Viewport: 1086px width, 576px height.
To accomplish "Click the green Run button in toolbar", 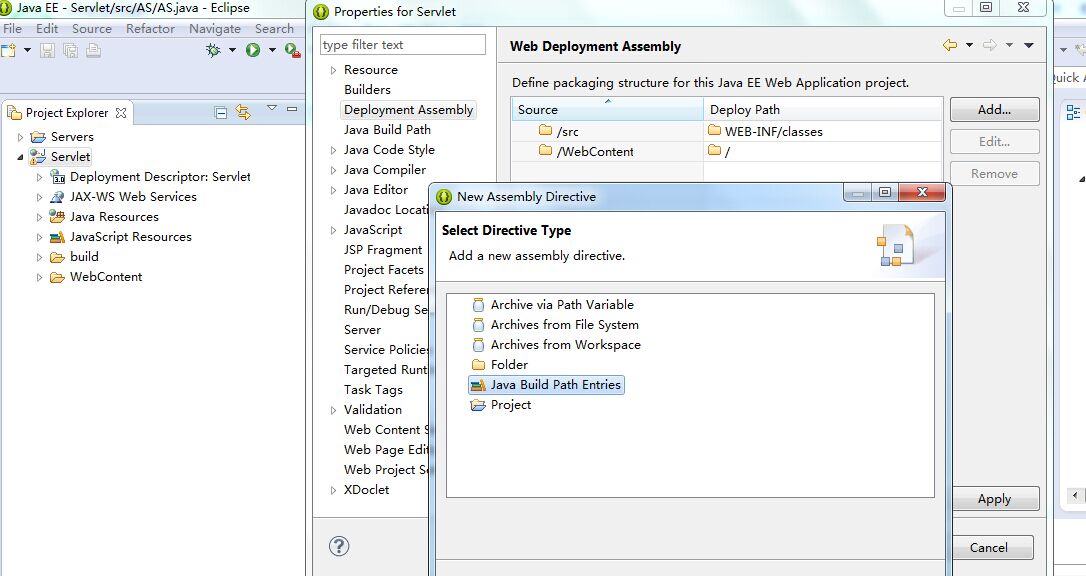I will tap(253, 50).
